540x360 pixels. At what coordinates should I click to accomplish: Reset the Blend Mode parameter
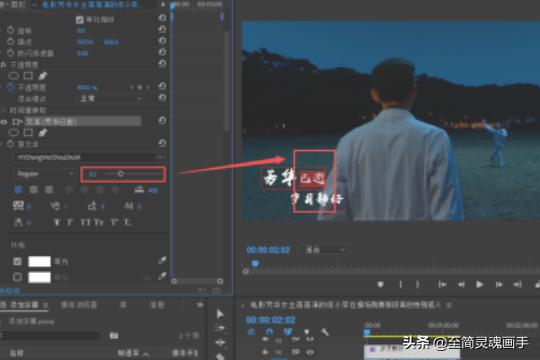point(162,98)
